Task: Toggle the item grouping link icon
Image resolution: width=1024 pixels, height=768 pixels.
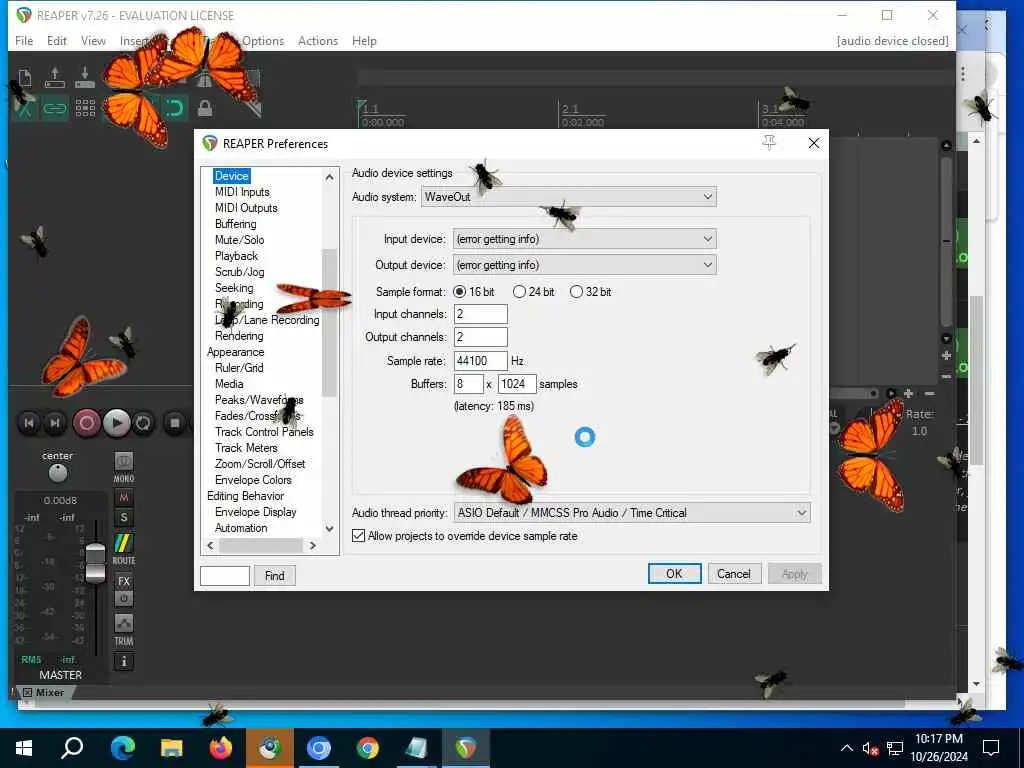Action: [55, 108]
